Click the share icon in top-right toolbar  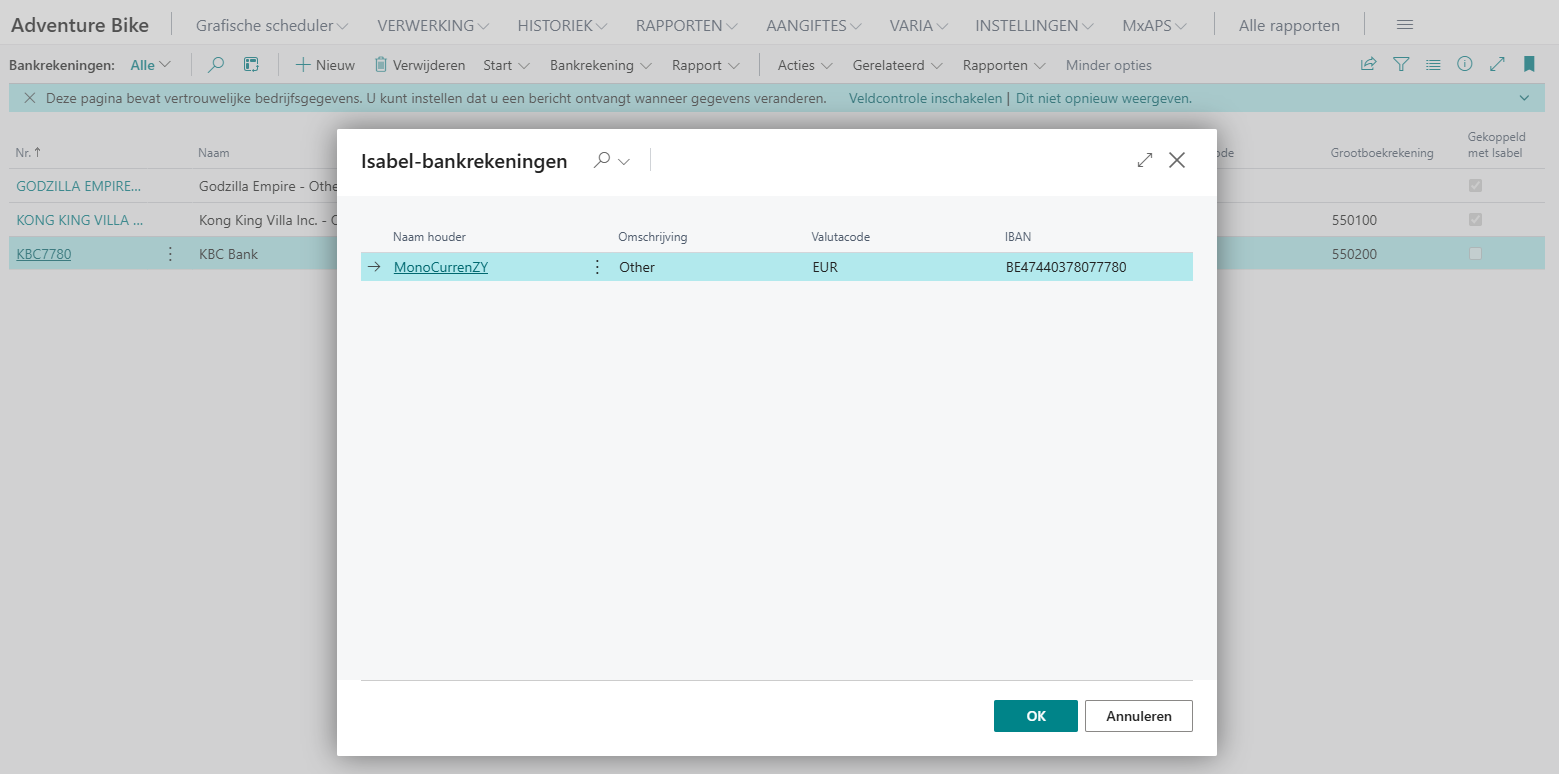(x=1368, y=65)
